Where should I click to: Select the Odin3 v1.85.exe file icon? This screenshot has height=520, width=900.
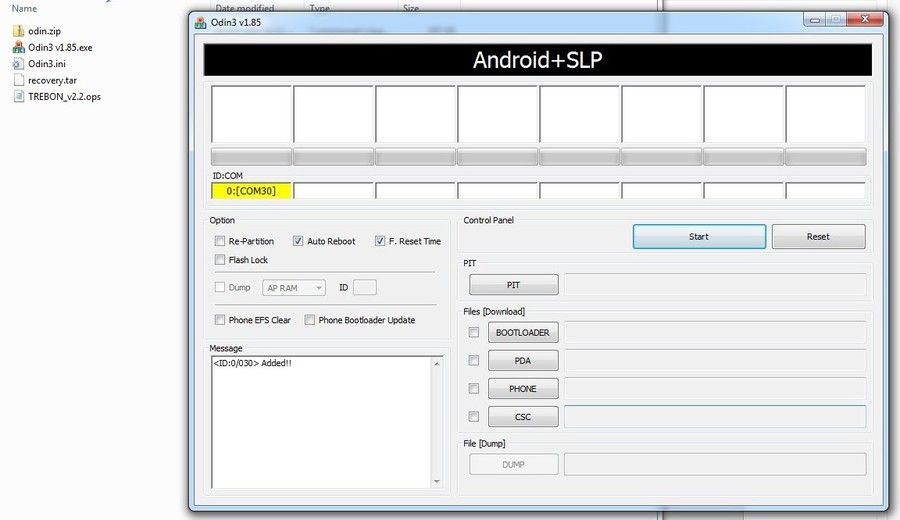pyautogui.click(x=18, y=47)
